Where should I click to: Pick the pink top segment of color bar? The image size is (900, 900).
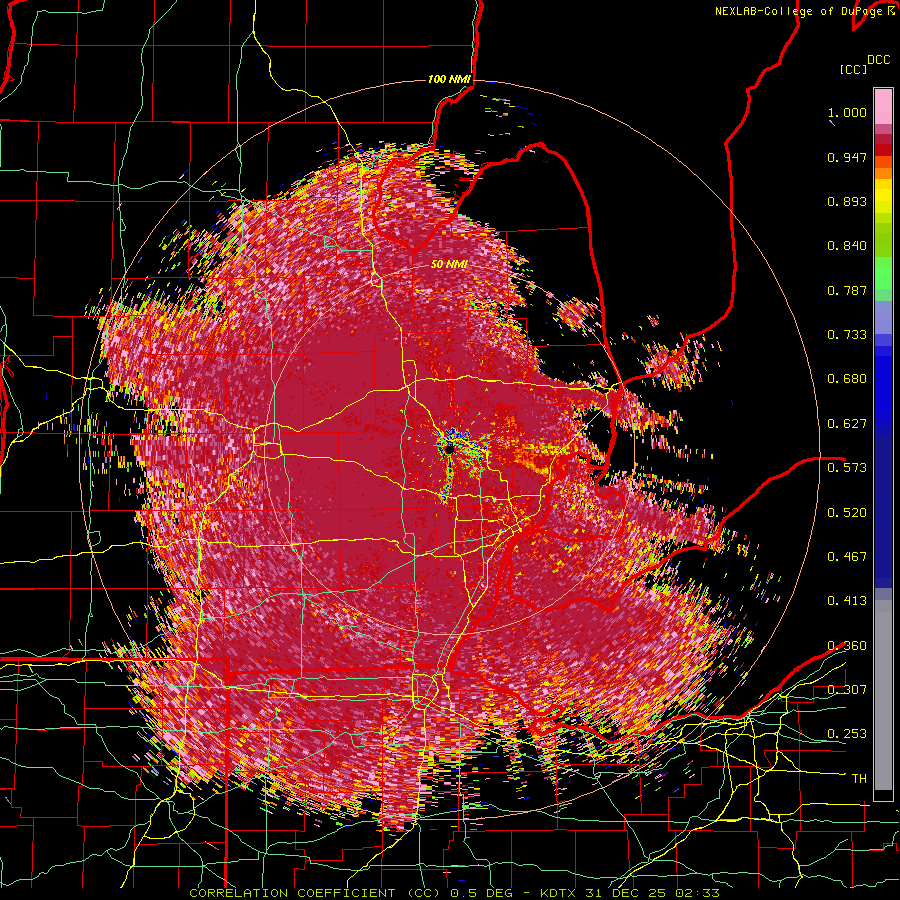pos(883,106)
